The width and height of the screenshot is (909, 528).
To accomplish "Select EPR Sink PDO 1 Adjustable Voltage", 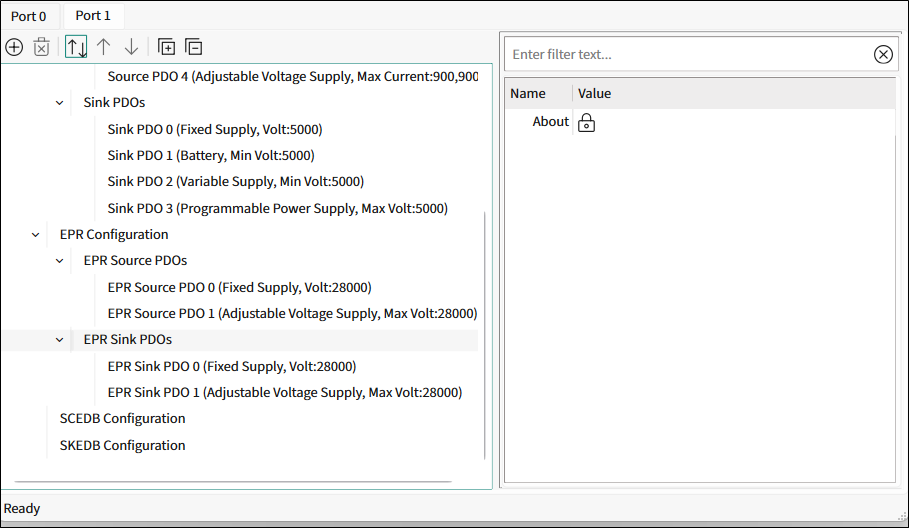I will click(x=285, y=392).
